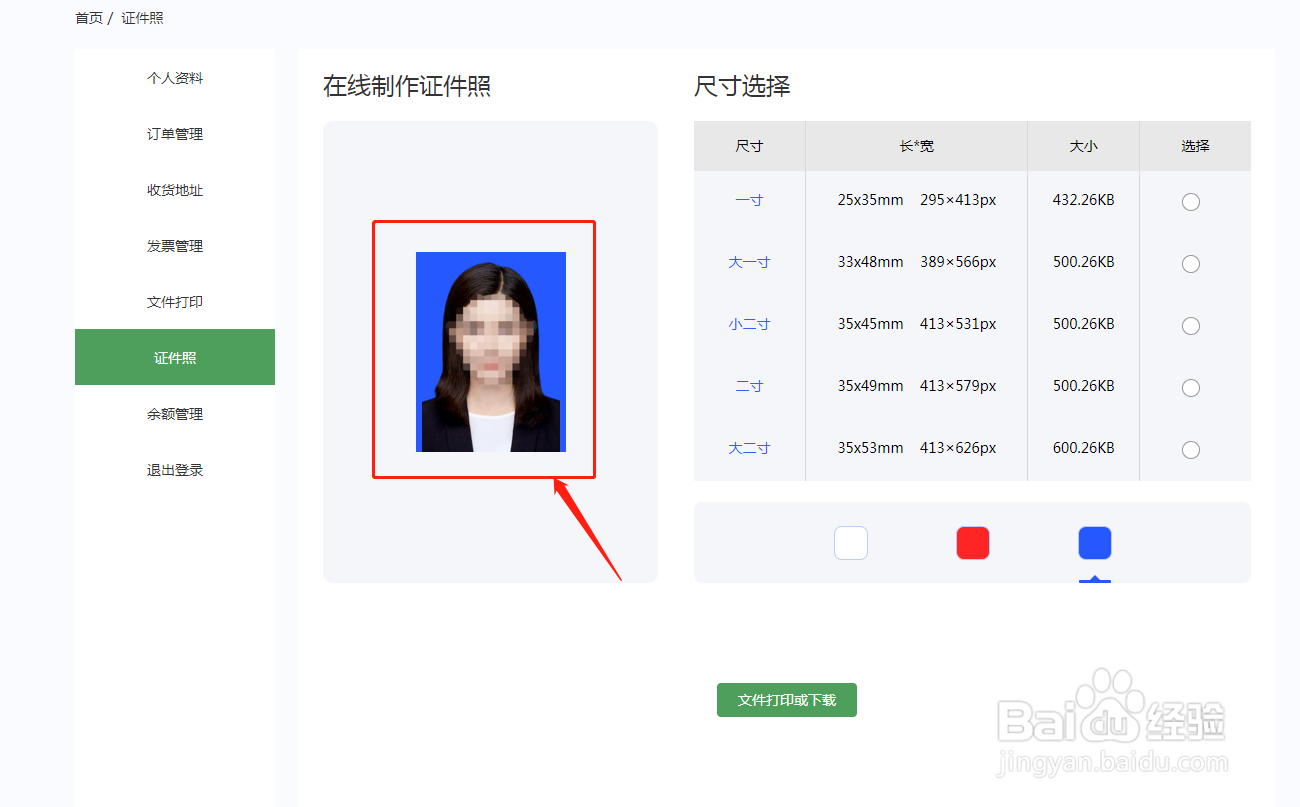Select the radio button for 一寸
Screen dimensions: 1300x807
[x=1190, y=202]
